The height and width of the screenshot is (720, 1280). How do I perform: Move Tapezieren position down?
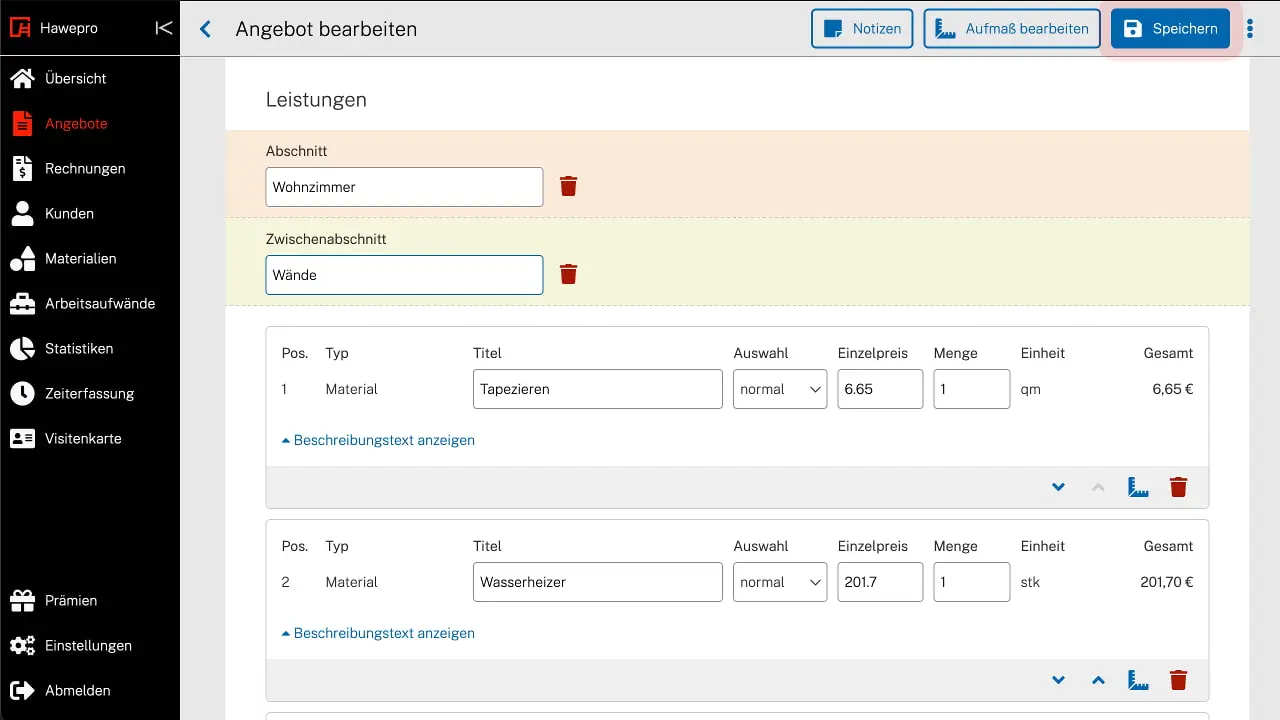click(x=1058, y=487)
